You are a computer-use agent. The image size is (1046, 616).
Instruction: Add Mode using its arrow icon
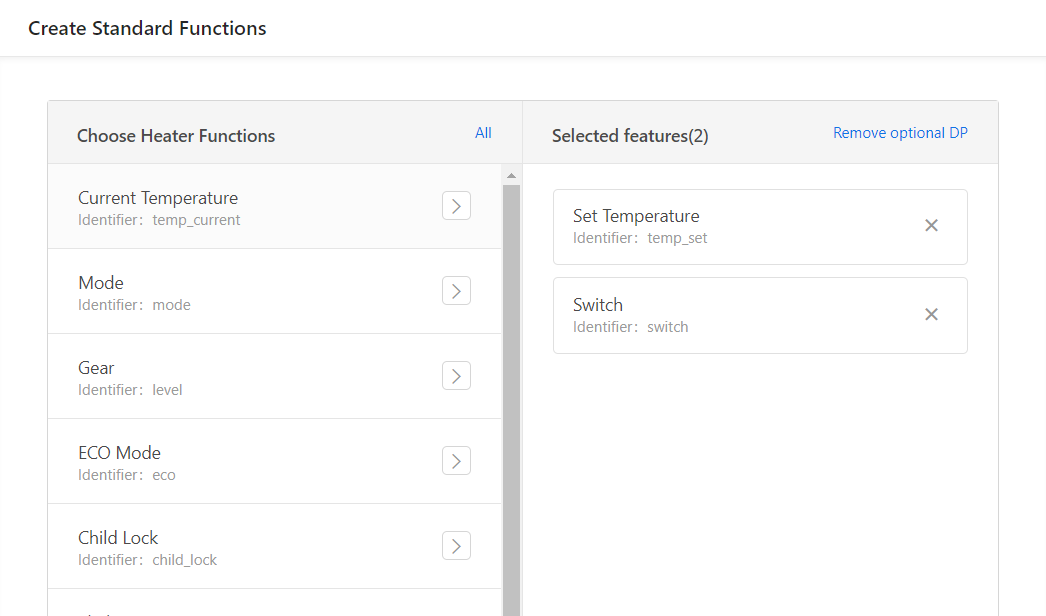(456, 291)
